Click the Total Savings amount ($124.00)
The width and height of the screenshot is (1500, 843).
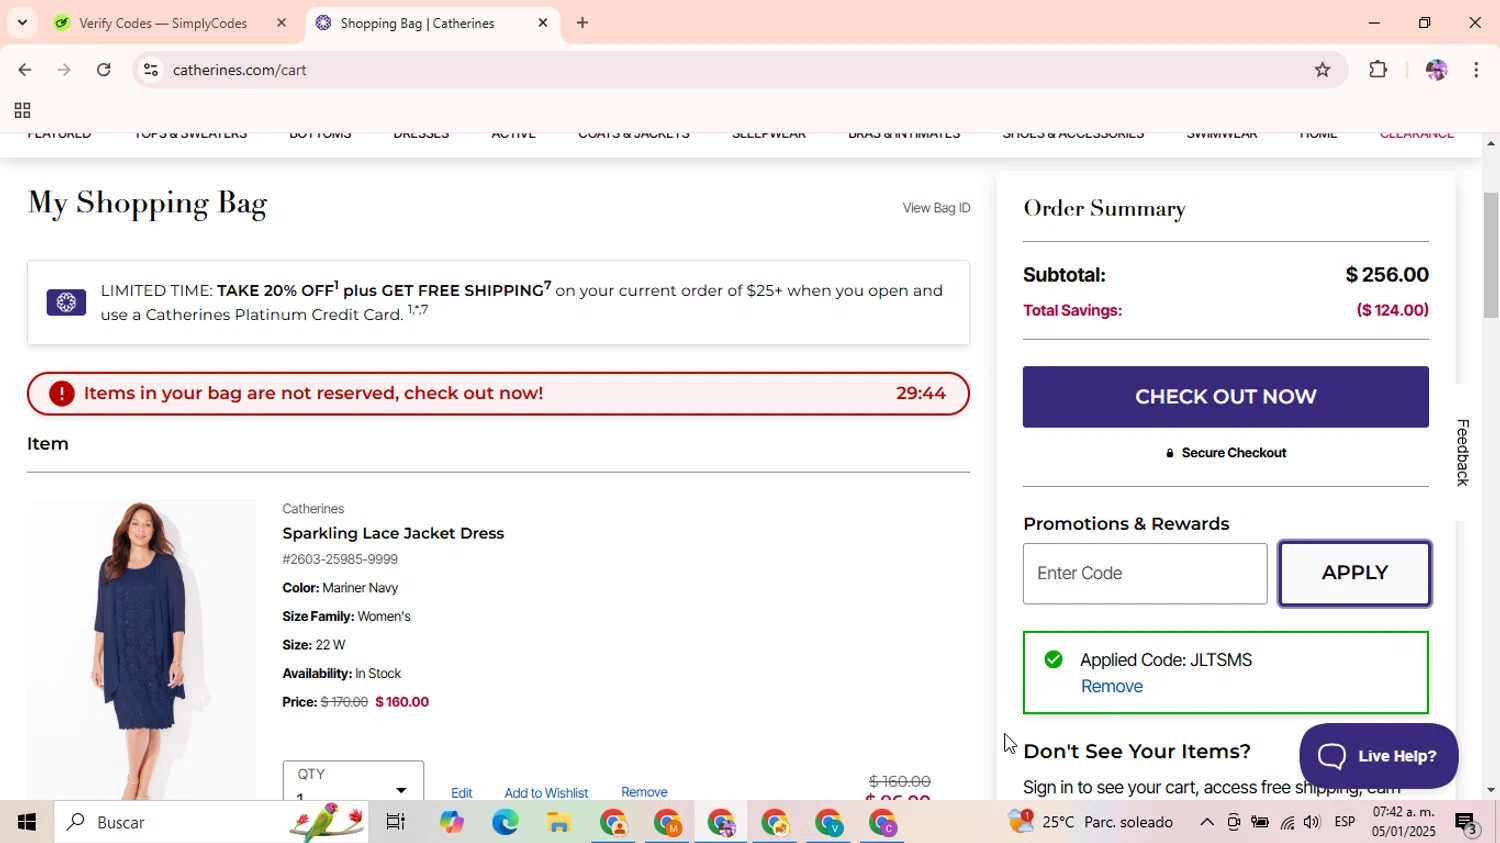tap(1392, 310)
